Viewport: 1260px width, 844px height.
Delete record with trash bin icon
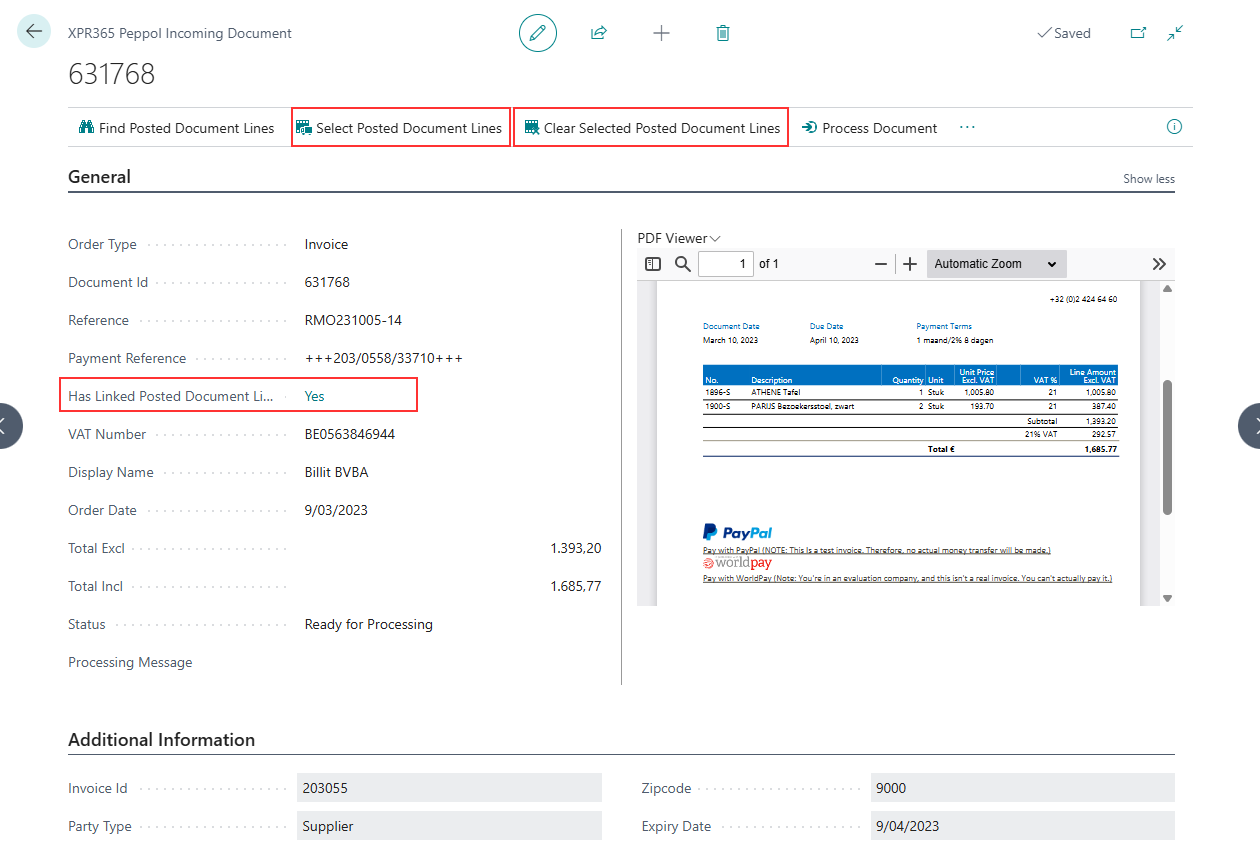tap(723, 33)
